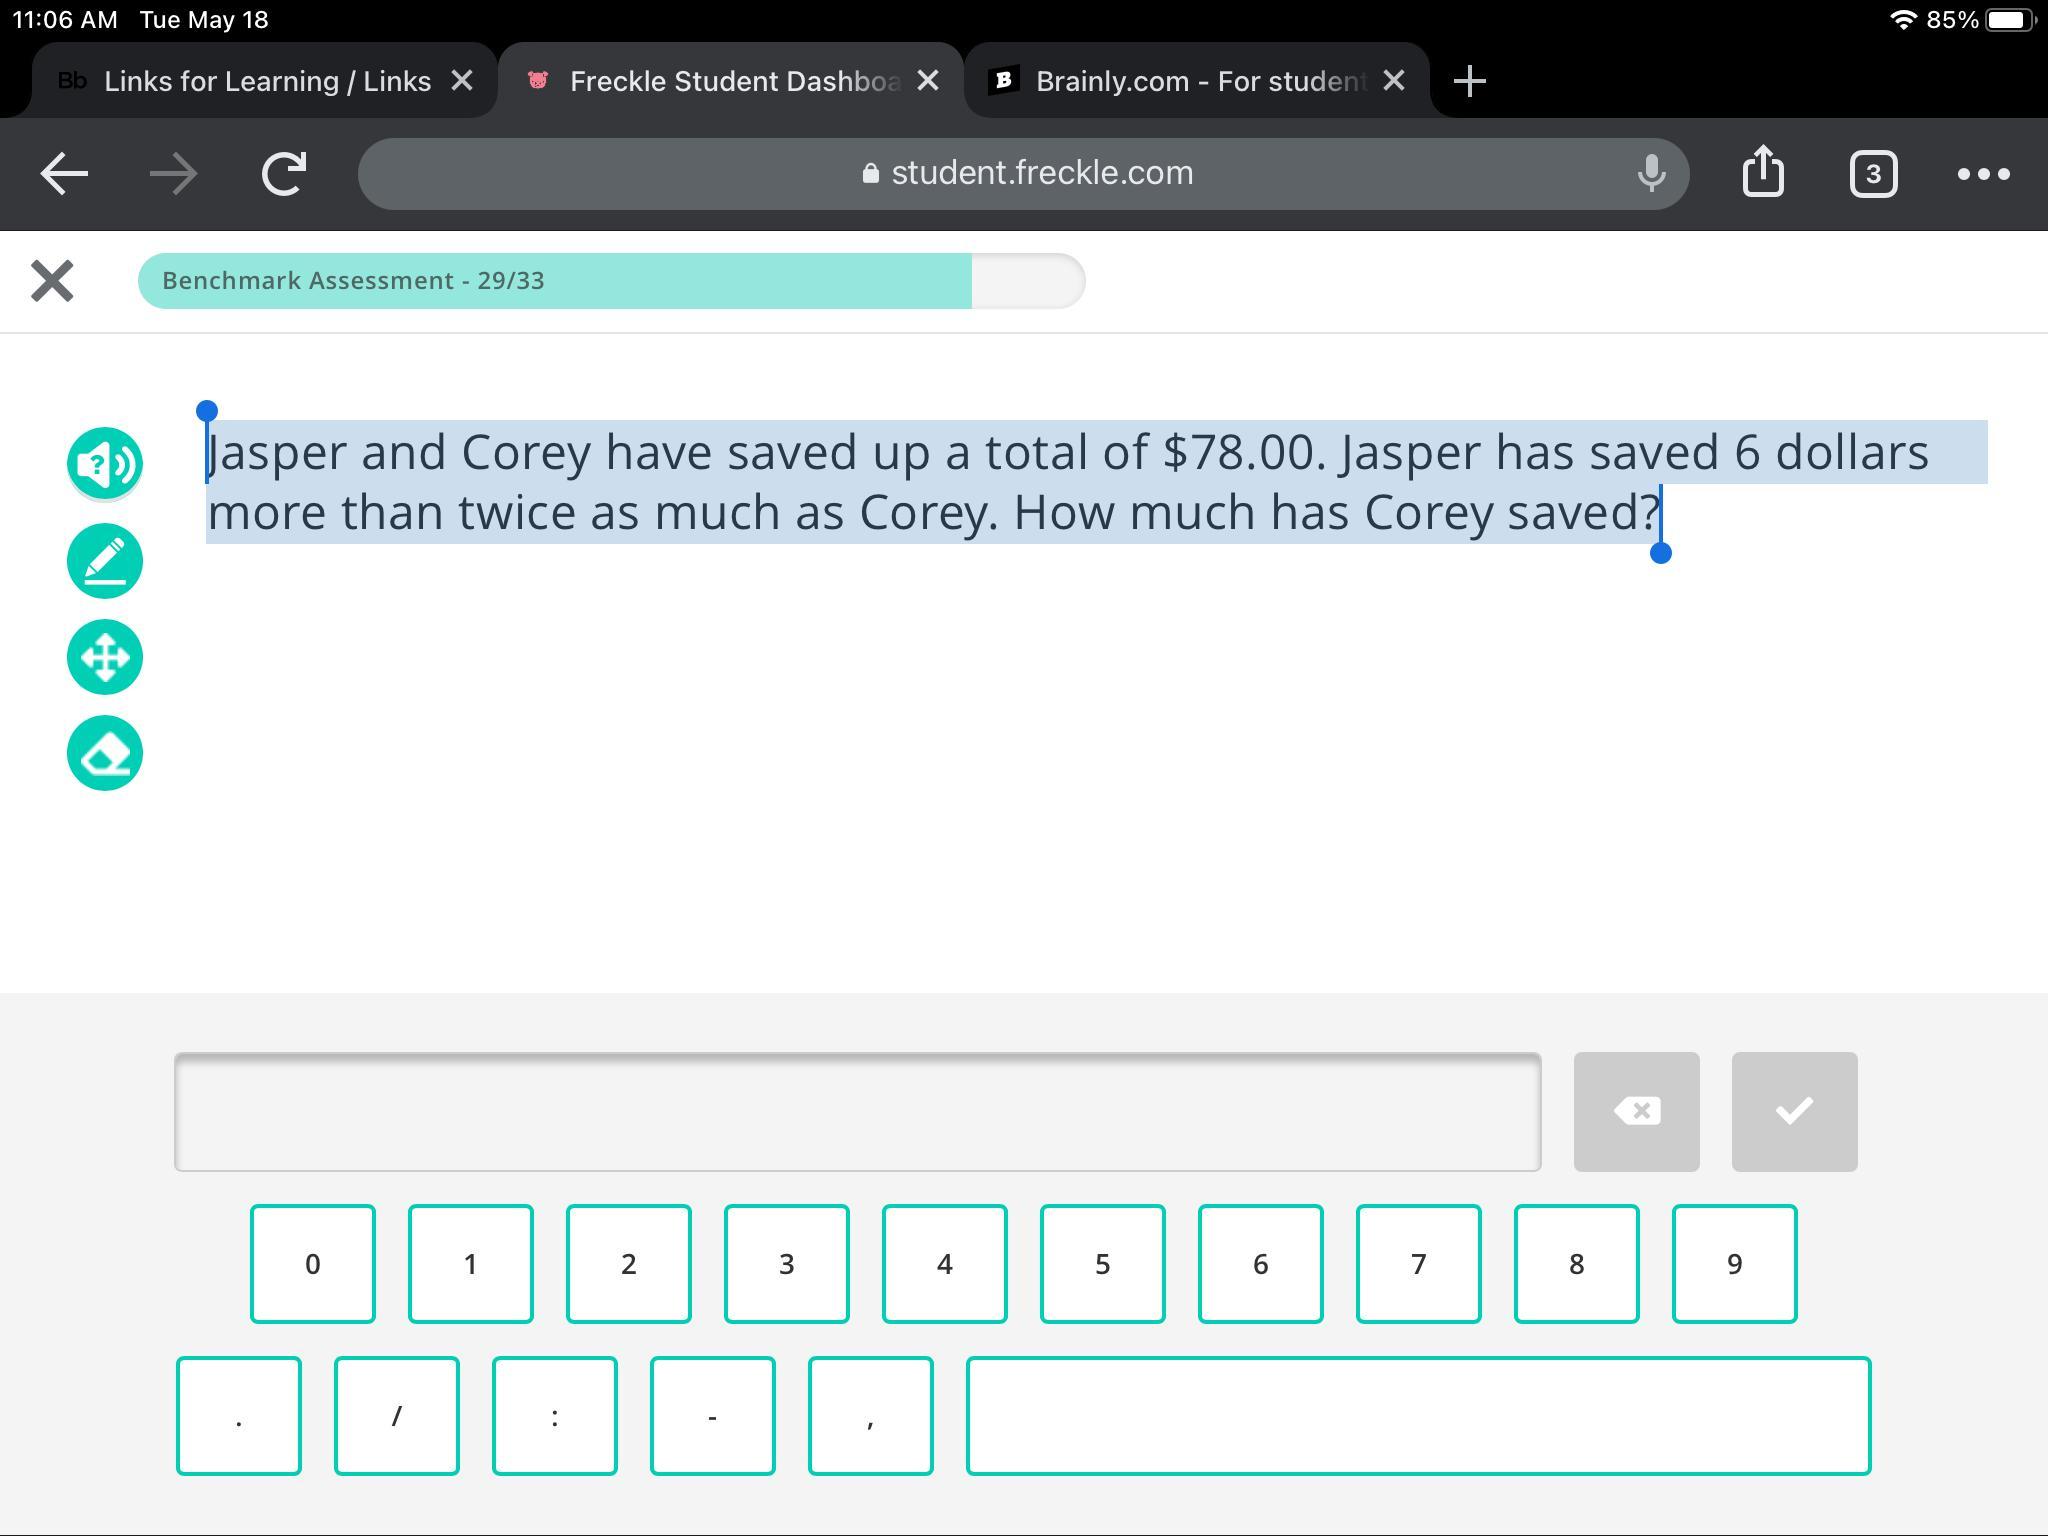2048x1536 pixels.
Task: Tap the microphone in address bar
Action: point(1651,173)
